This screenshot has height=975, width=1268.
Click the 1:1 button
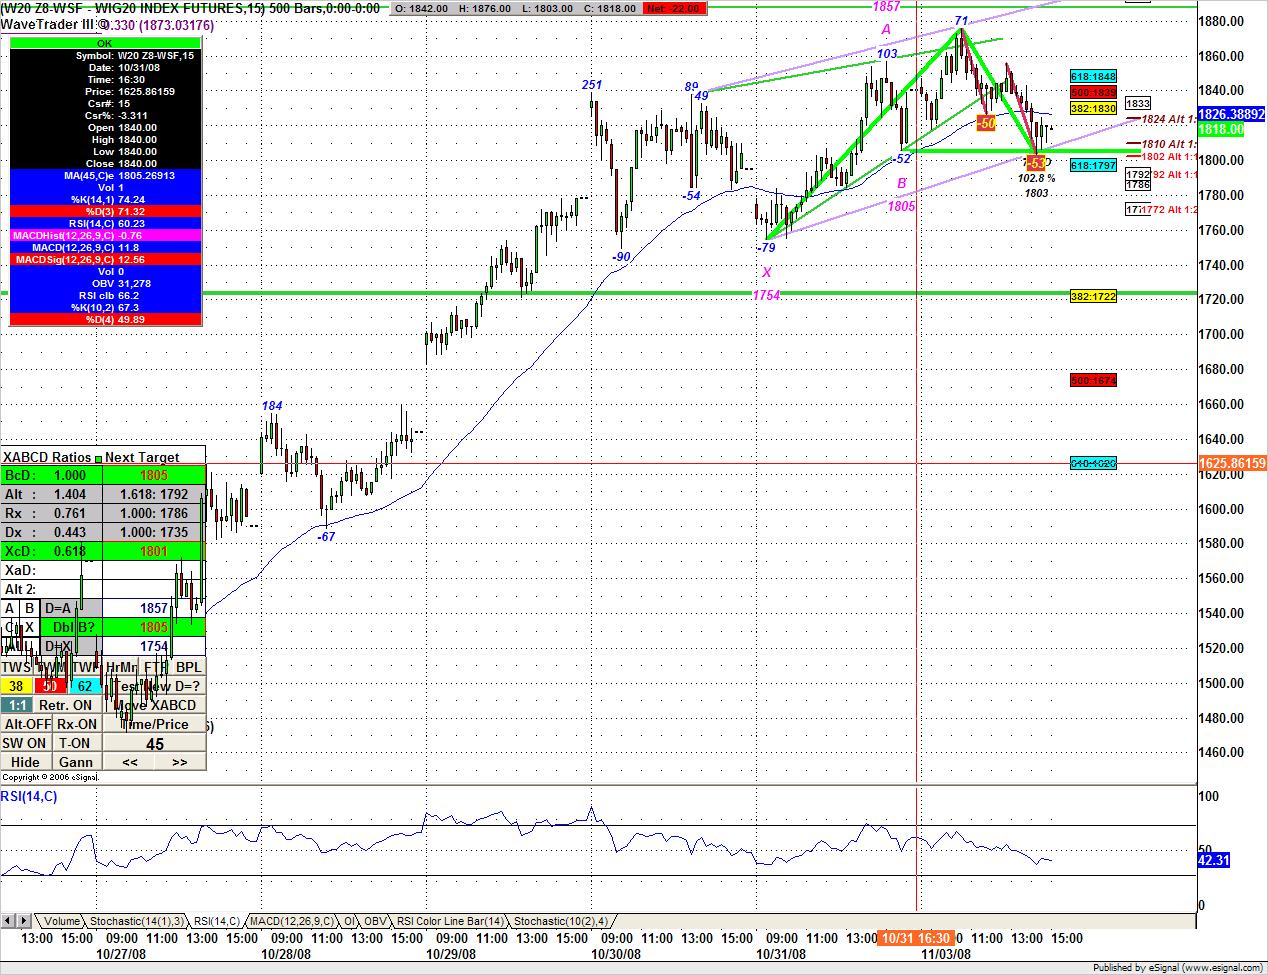[x=16, y=705]
